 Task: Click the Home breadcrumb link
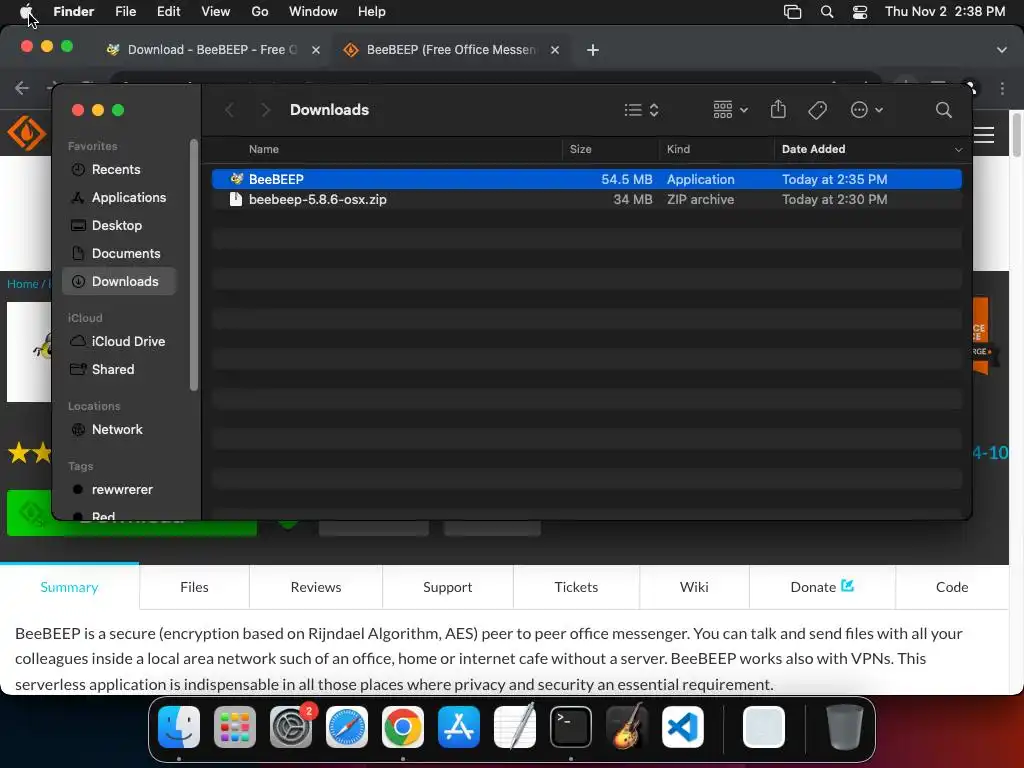22,284
